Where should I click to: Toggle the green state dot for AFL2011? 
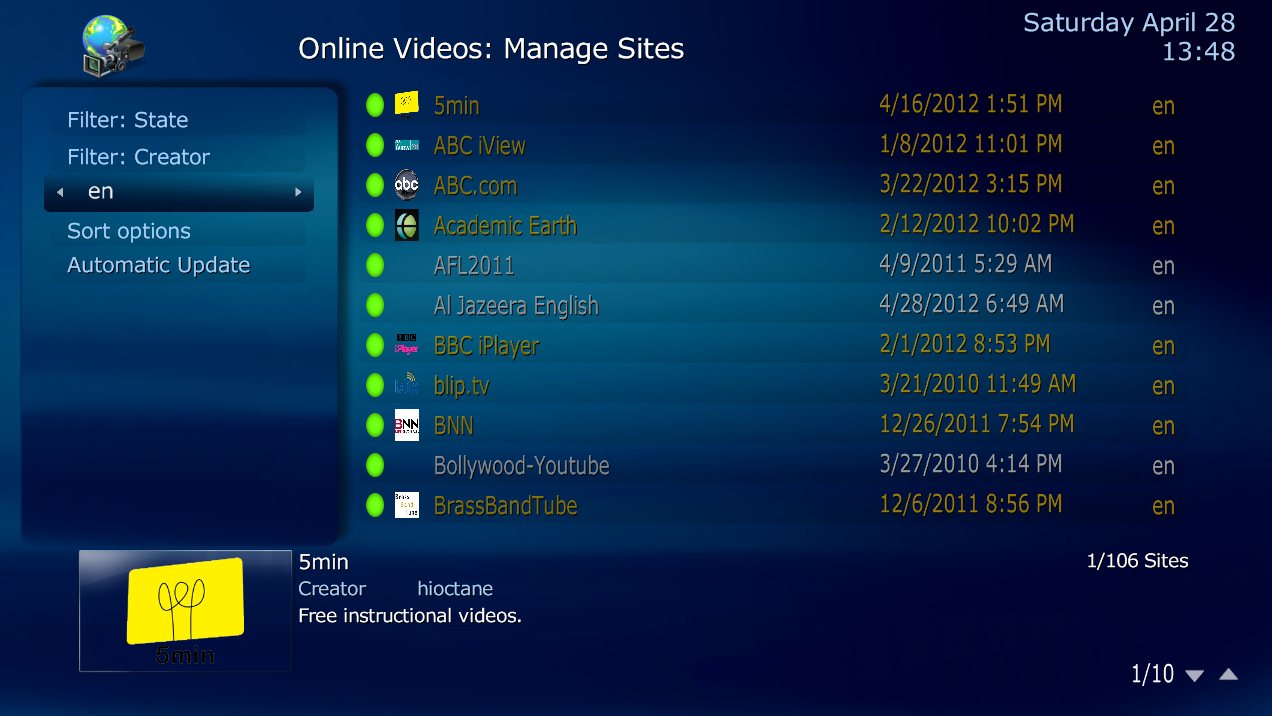(x=375, y=265)
